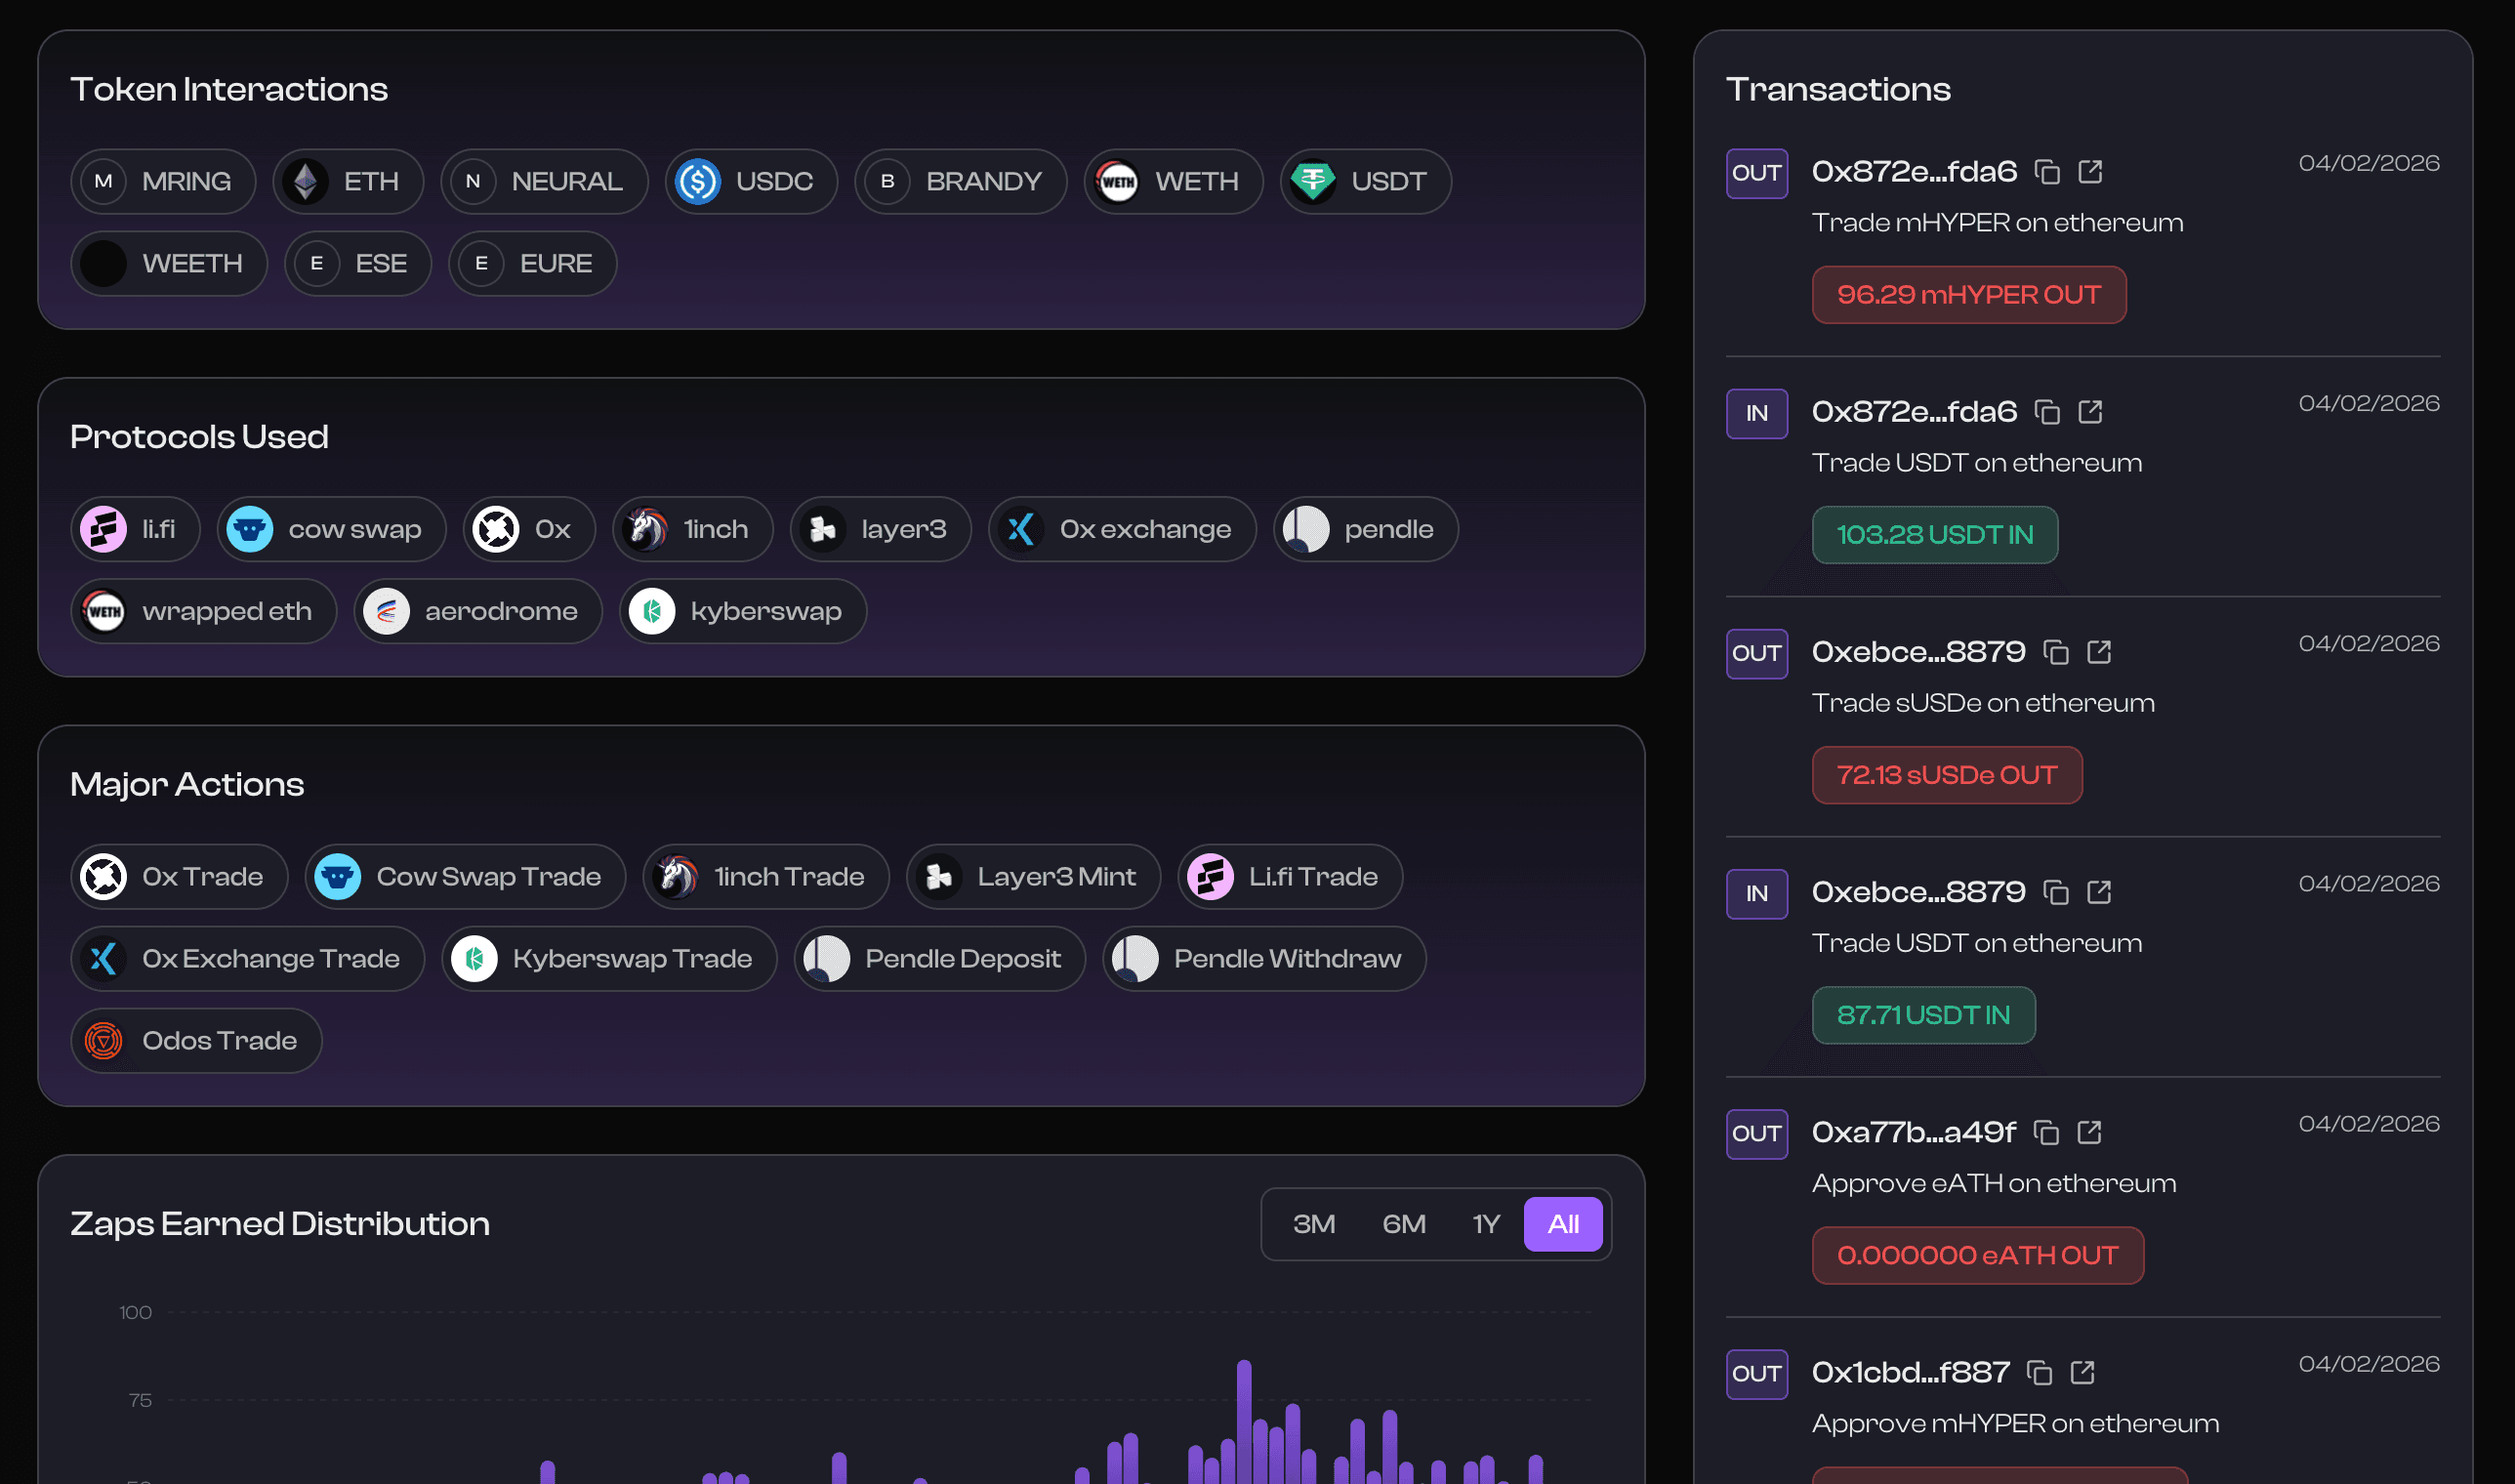This screenshot has height=1484, width=2515.
Task: Copy the 0x1cbd...f887 transaction address
Action: click(2039, 1372)
